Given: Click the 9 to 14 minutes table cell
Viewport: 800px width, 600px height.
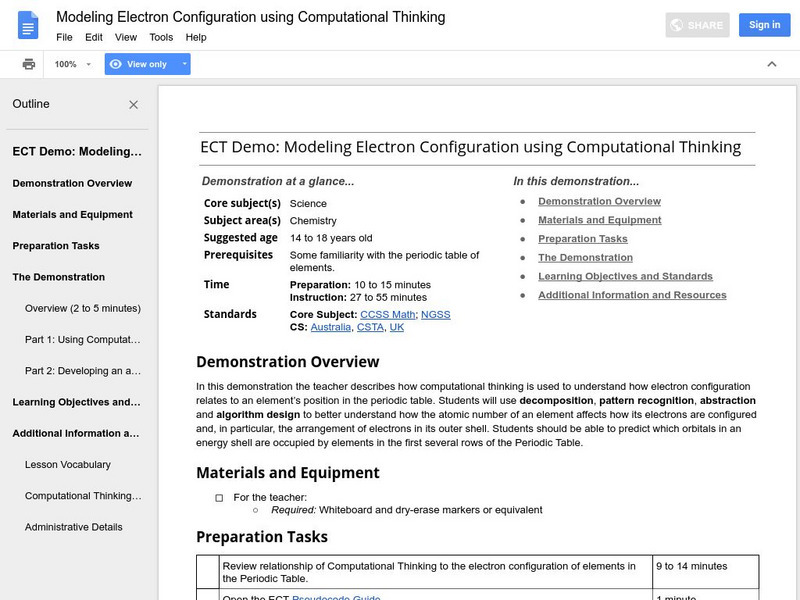Looking at the screenshot, I should click(705, 572).
